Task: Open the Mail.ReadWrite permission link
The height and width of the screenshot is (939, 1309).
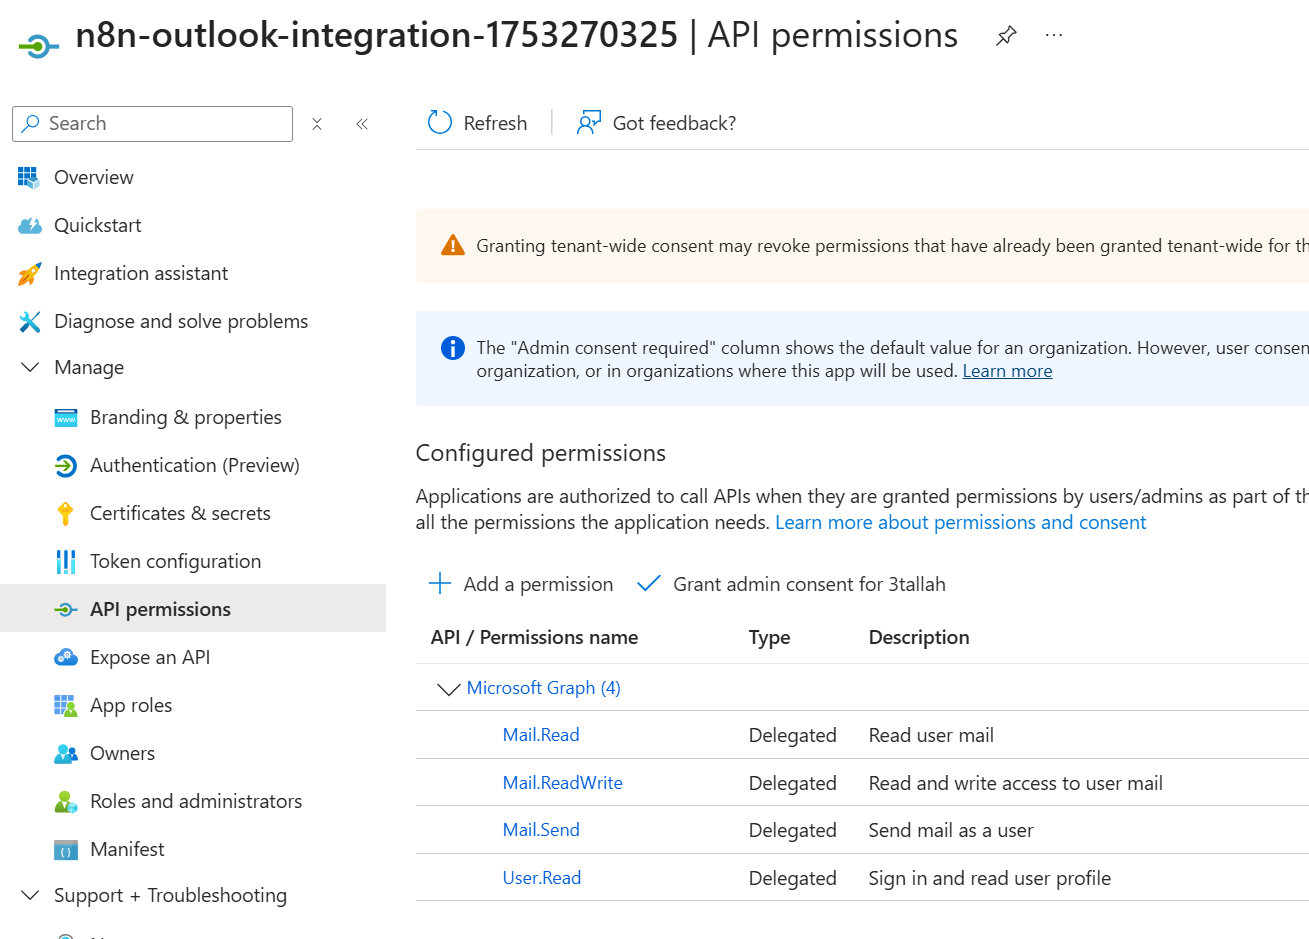Action: tap(562, 783)
